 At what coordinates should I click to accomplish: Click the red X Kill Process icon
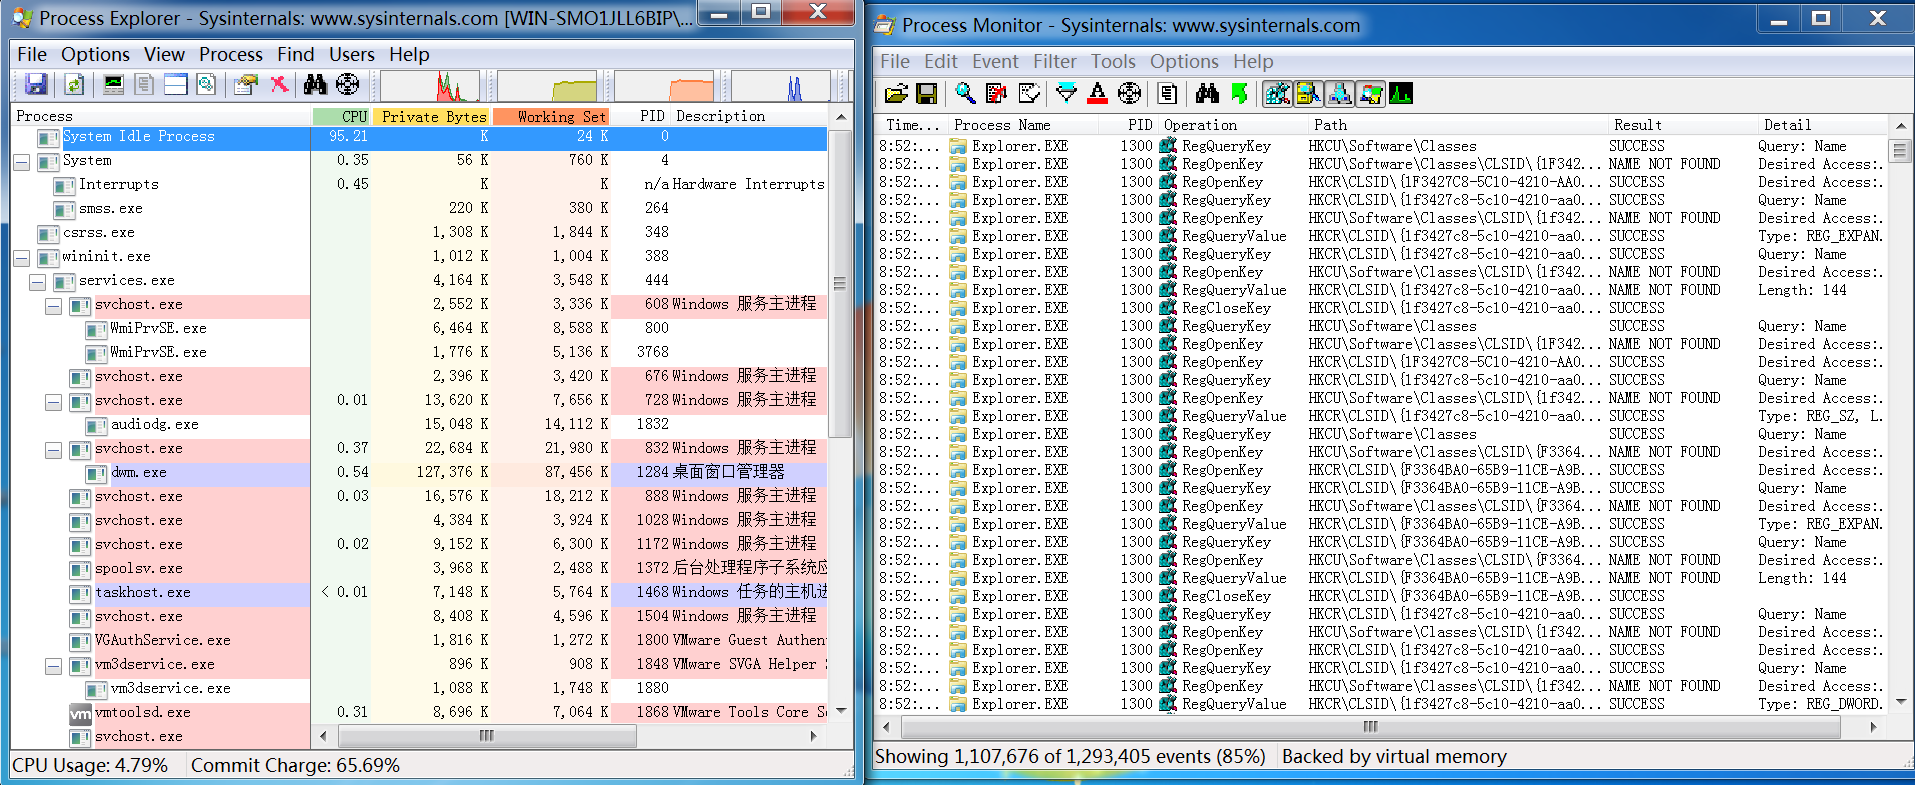(x=280, y=85)
